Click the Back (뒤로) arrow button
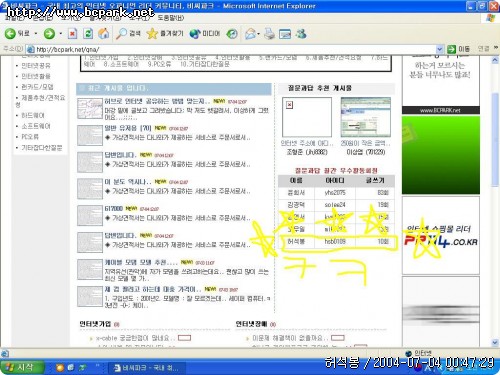The width and height of the screenshot is (500, 375). coord(17,33)
